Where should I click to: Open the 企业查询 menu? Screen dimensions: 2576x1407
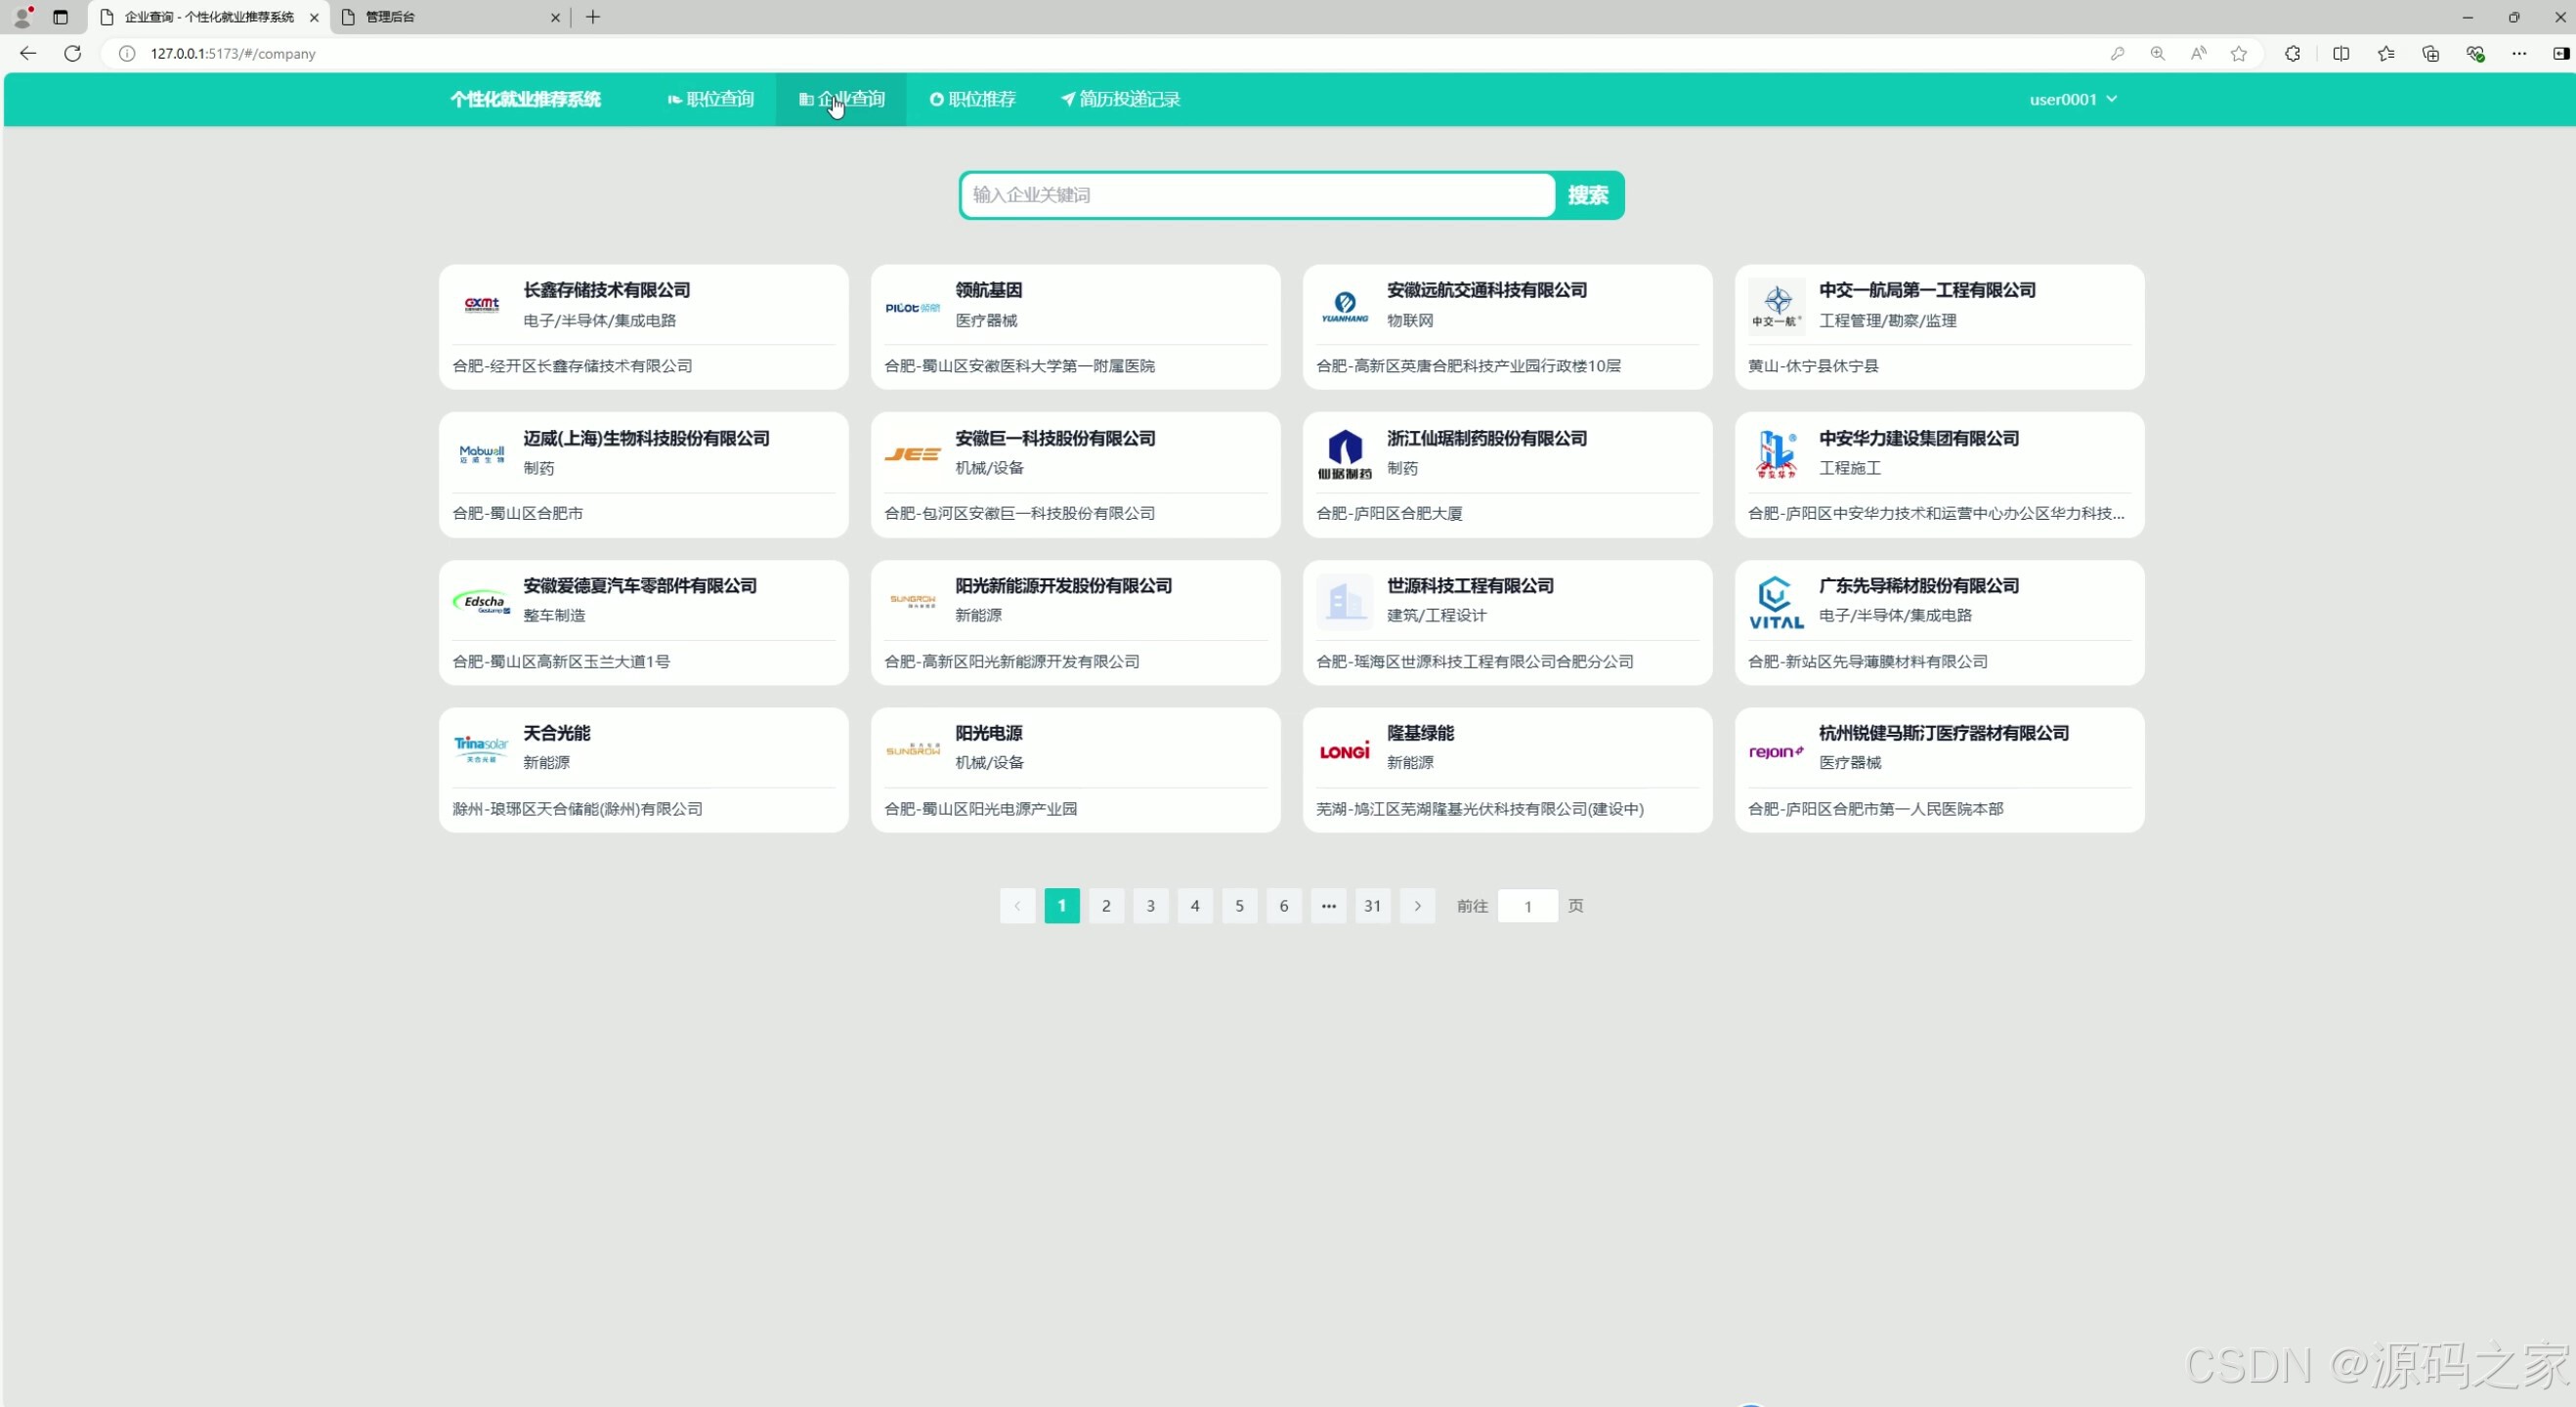[841, 99]
